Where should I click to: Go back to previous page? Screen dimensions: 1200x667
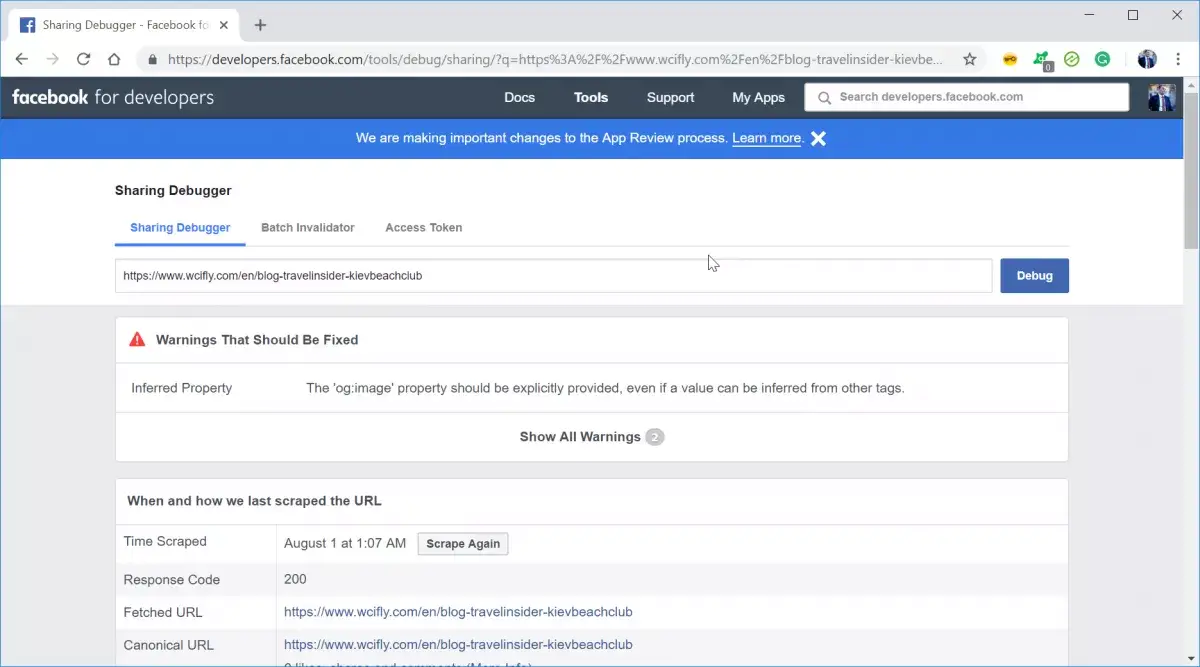pos(22,59)
